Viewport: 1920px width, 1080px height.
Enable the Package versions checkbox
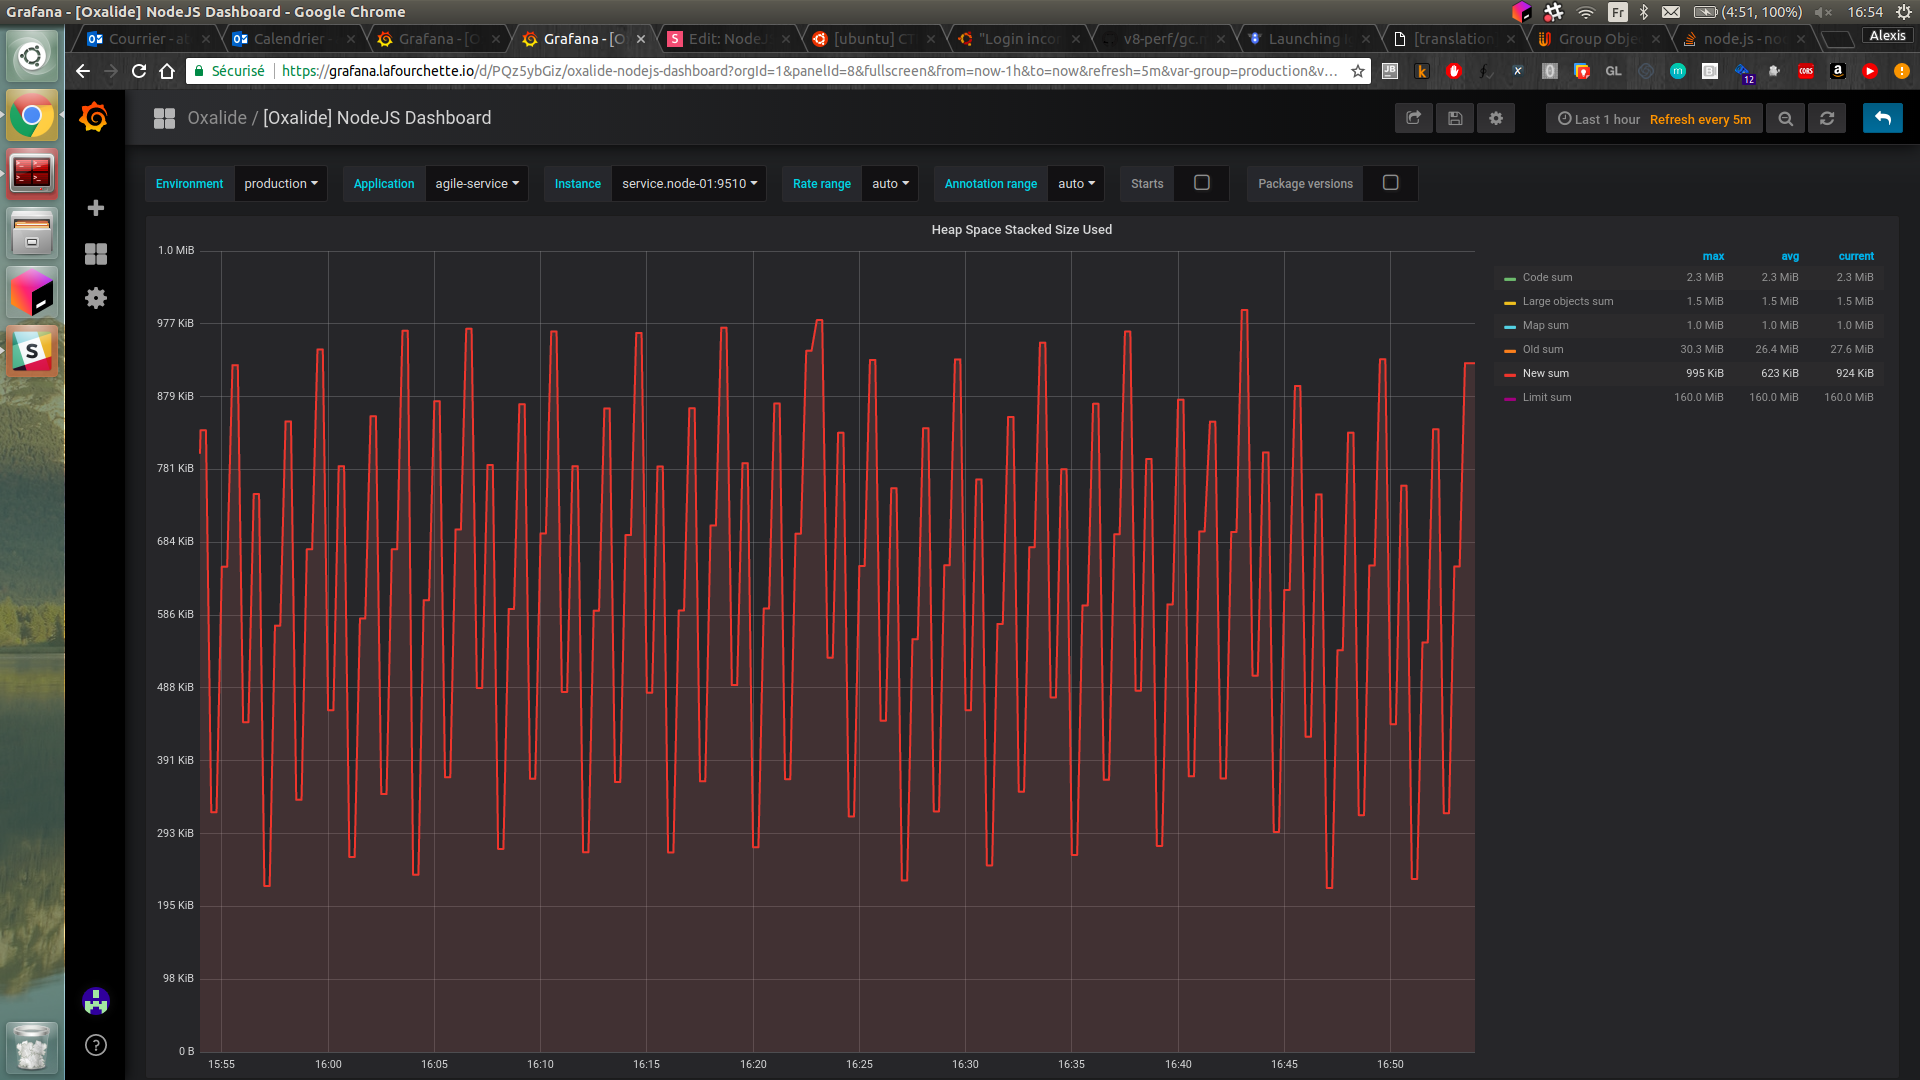[1390, 183]
